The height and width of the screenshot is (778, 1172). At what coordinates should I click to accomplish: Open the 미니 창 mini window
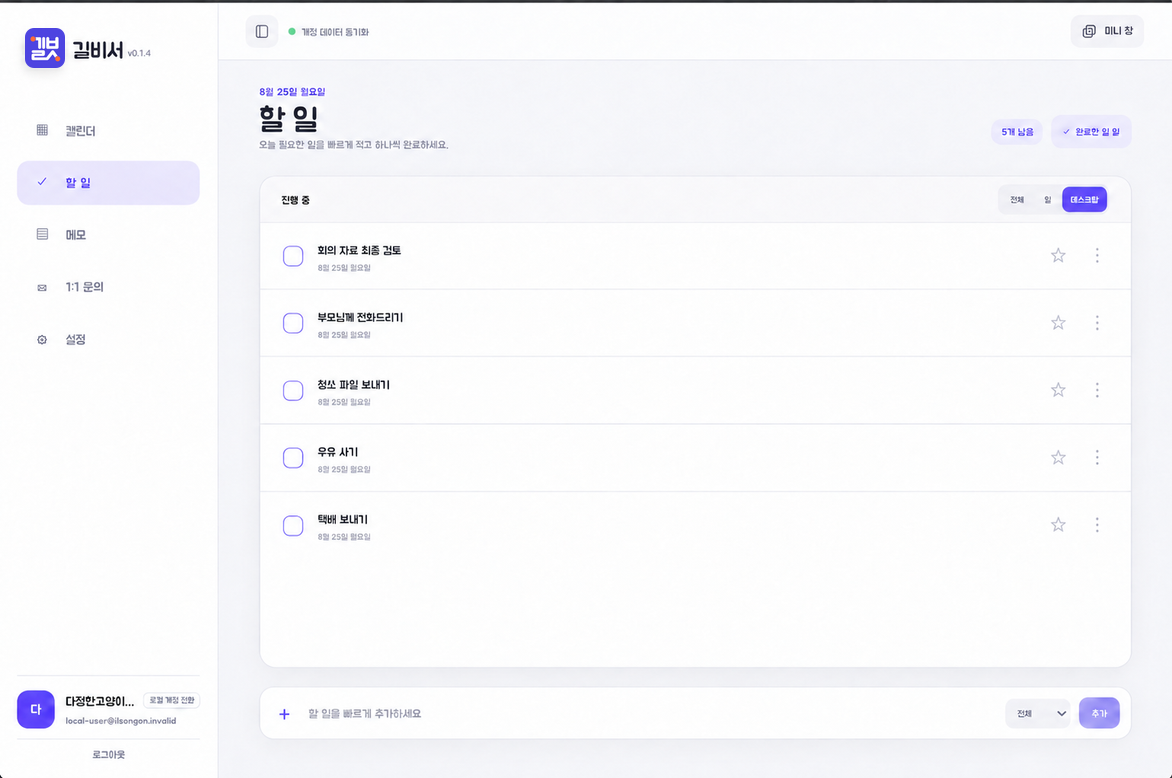point(1107,31)
